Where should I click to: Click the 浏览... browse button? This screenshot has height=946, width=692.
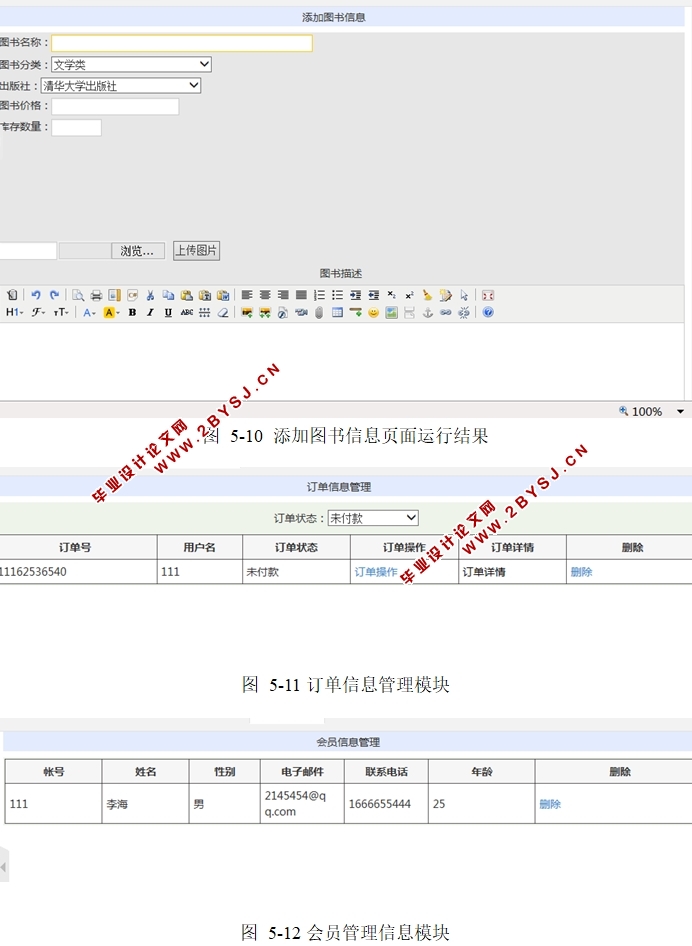[x=137, y=250]
